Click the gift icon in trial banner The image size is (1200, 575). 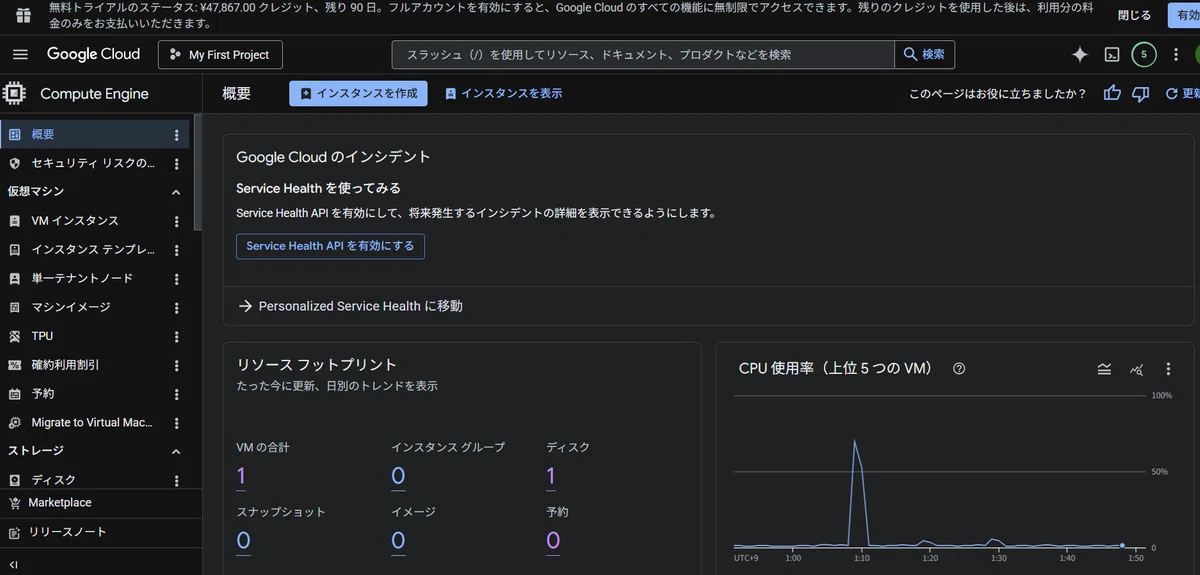point(23,15)
